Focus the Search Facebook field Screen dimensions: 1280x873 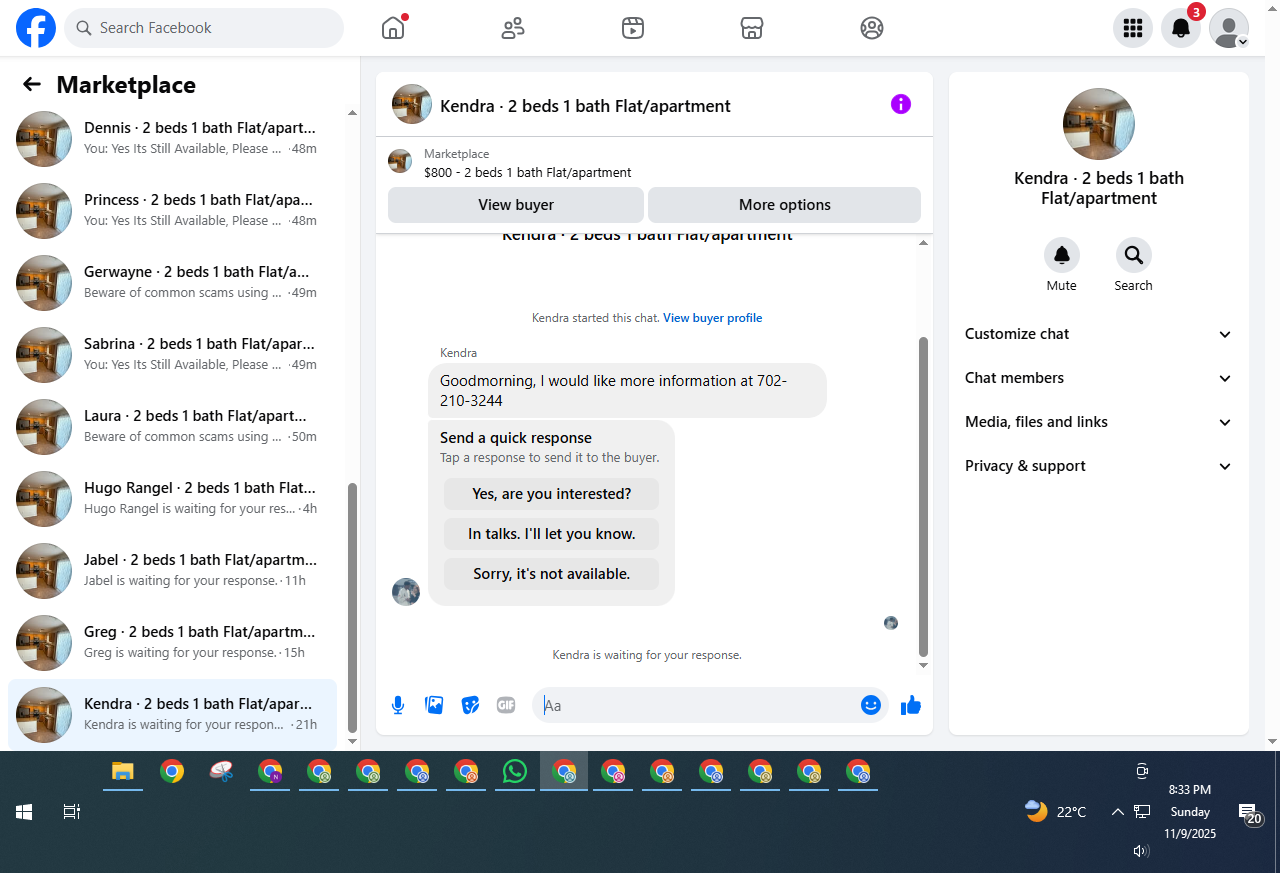point(204,28)
